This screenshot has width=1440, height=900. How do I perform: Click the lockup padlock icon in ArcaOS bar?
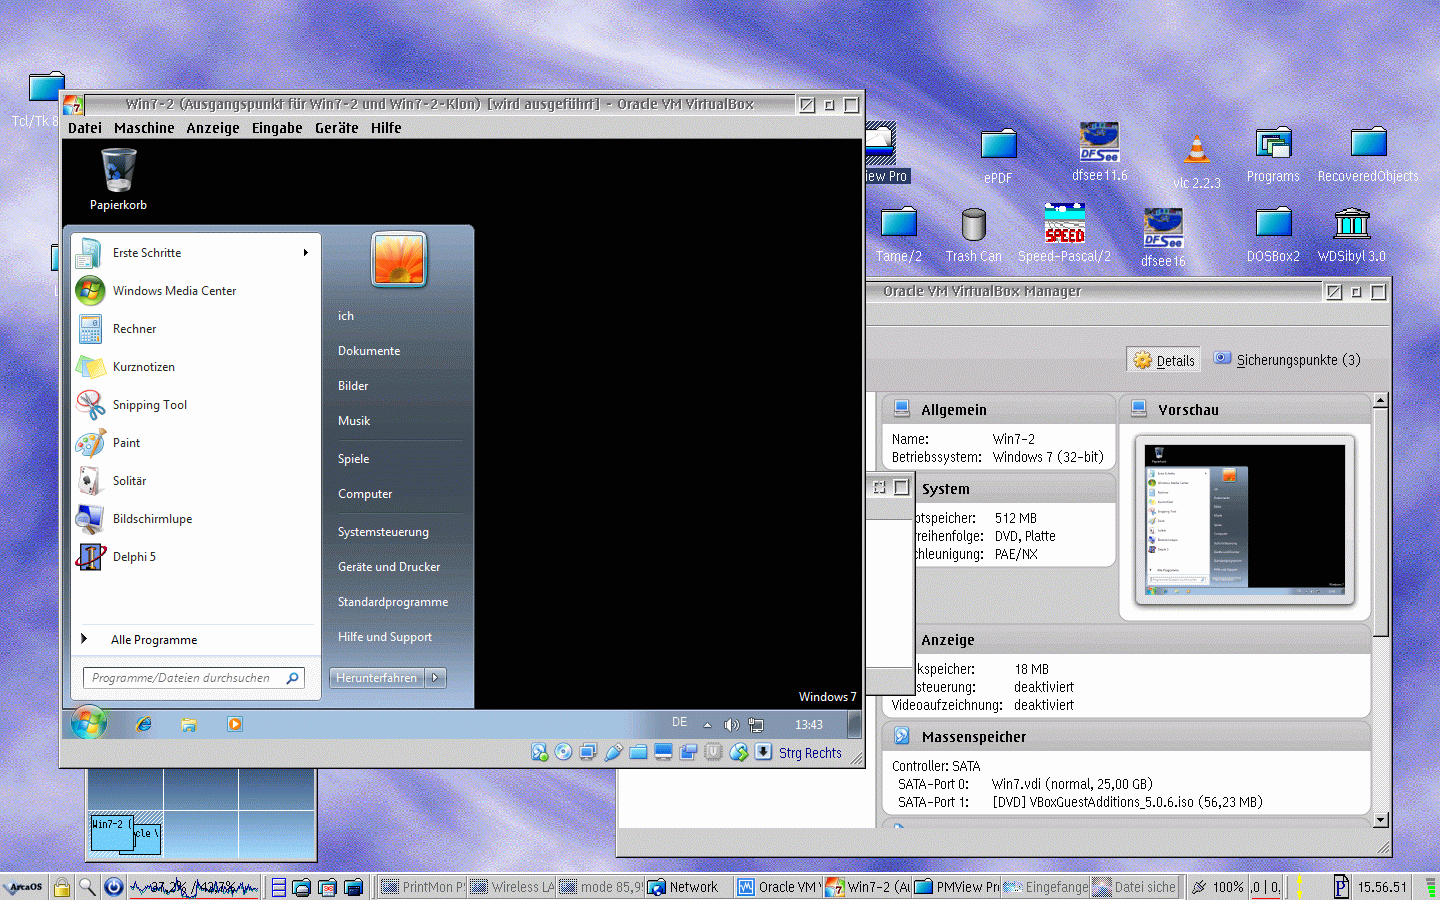(62, 886)
